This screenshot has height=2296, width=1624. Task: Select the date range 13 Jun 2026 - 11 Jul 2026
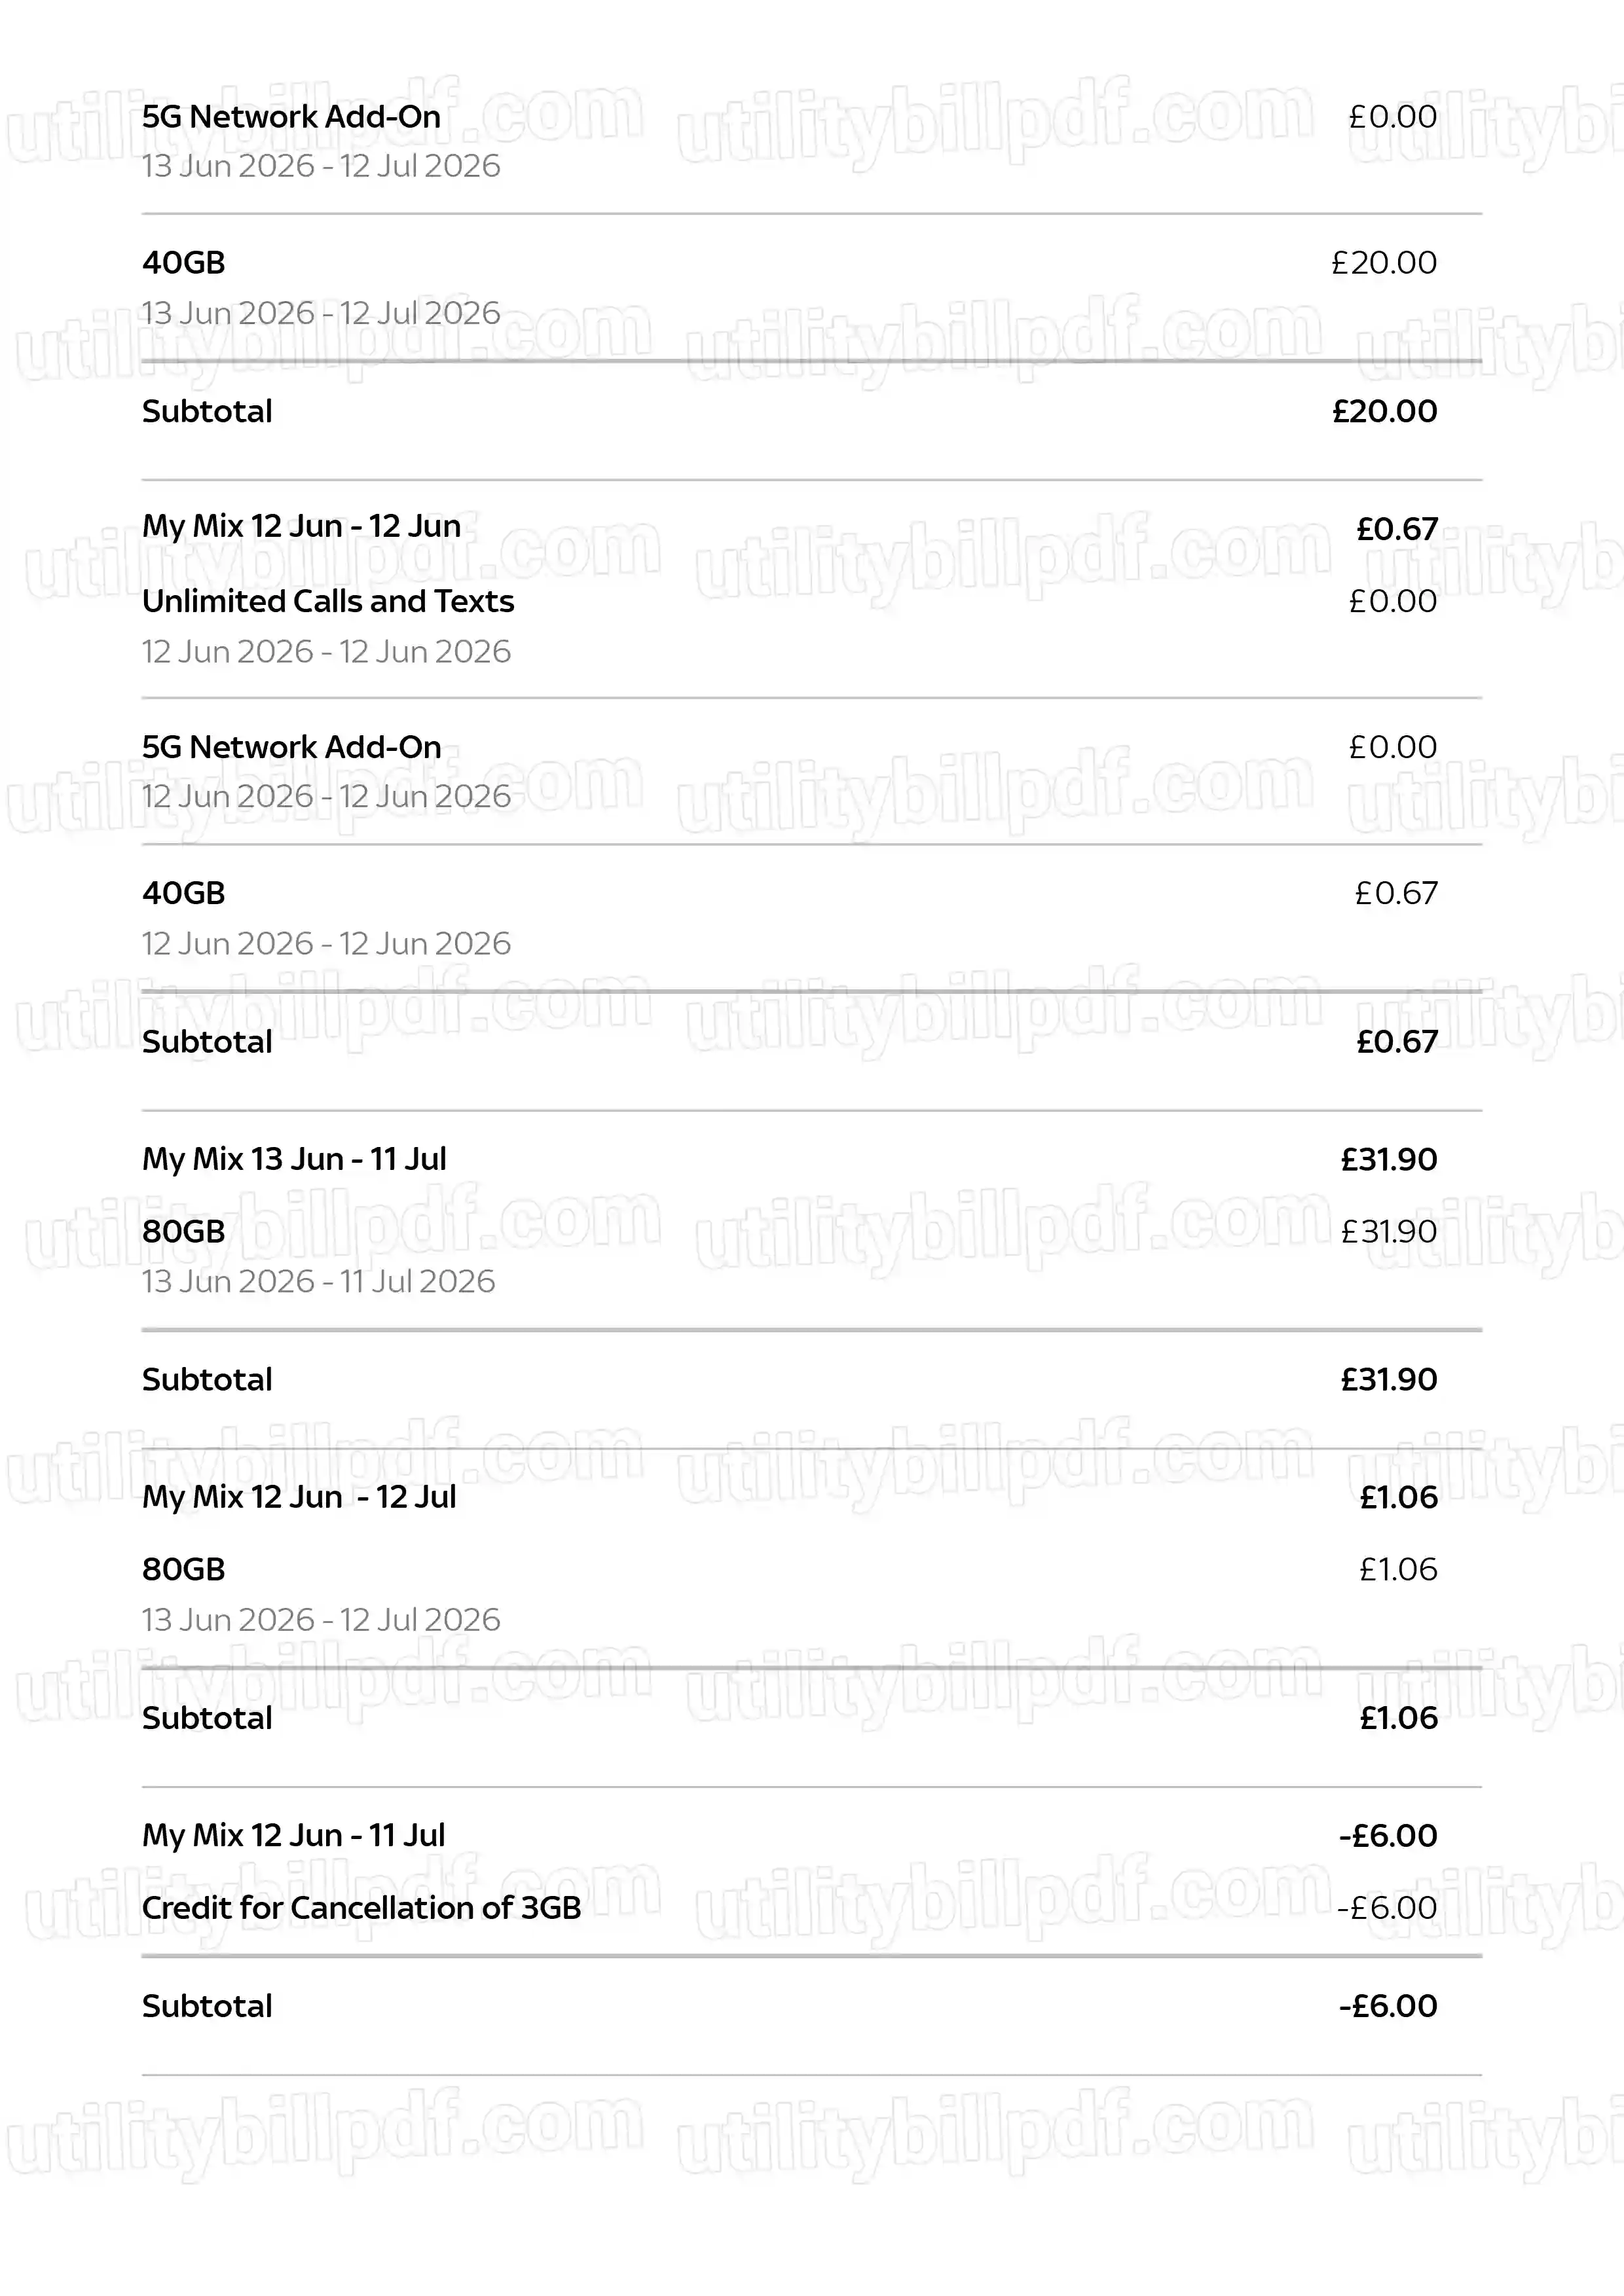click(318, 1281)
